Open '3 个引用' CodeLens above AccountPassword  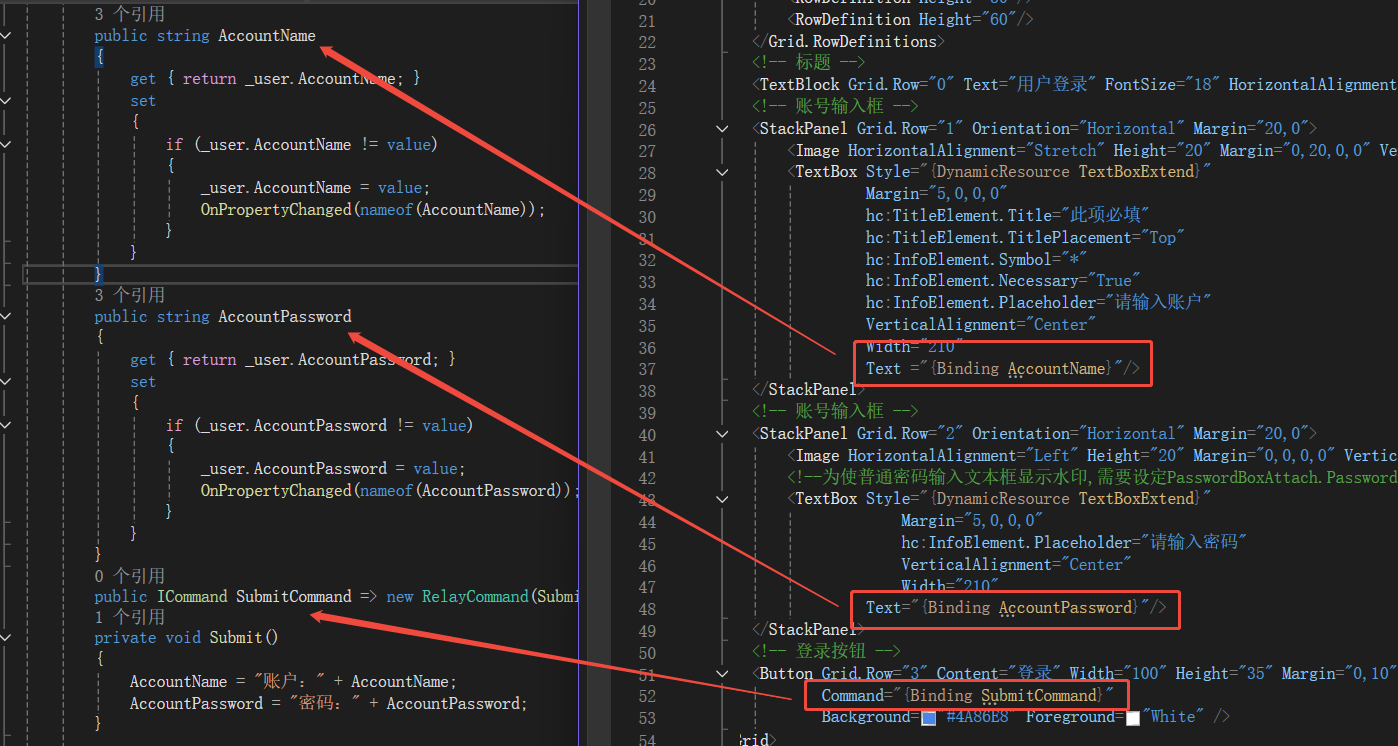[130, 295]
